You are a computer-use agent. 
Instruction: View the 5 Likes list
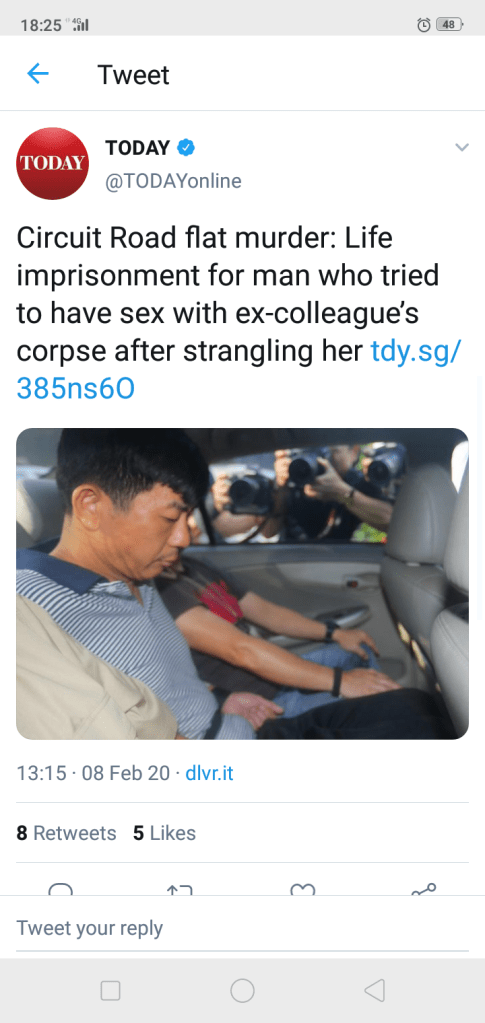pyautogui.click(x=164, y=833)
